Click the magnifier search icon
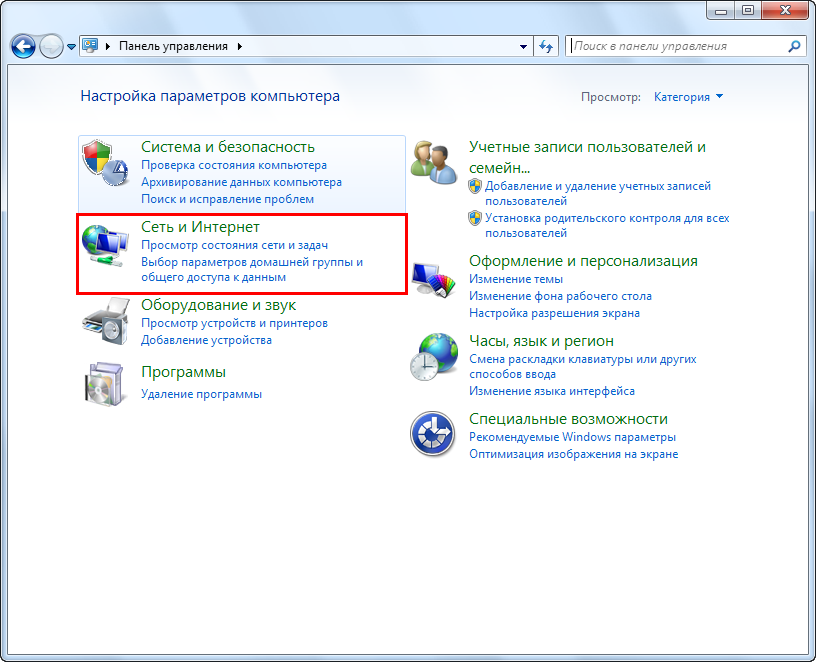Viewport: 816px width, 662px height. [794, 46]
